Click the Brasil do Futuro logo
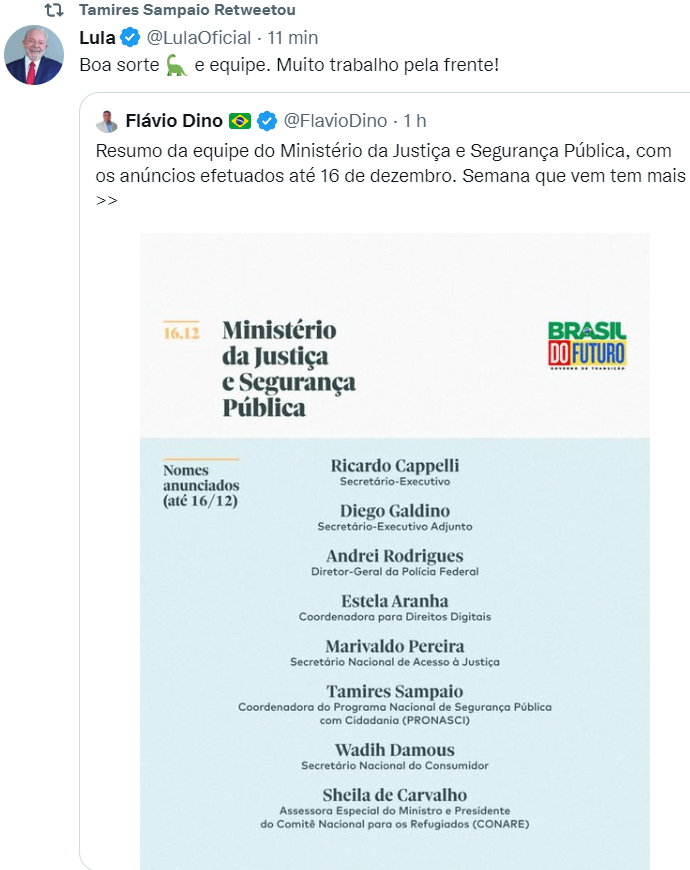This screenshot has height=870, width=690. coord(587,345)
